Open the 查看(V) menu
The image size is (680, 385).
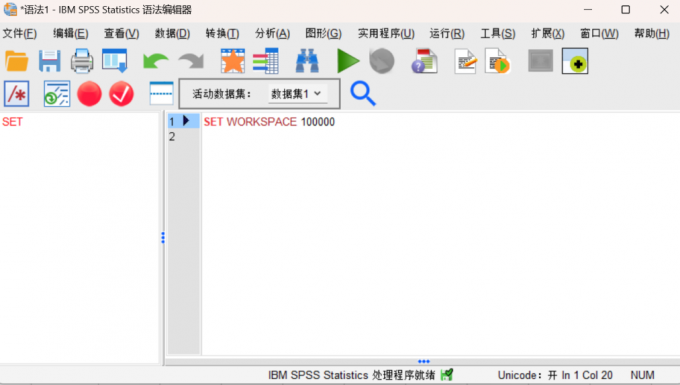pyautogui.click(x=121, y=33)
